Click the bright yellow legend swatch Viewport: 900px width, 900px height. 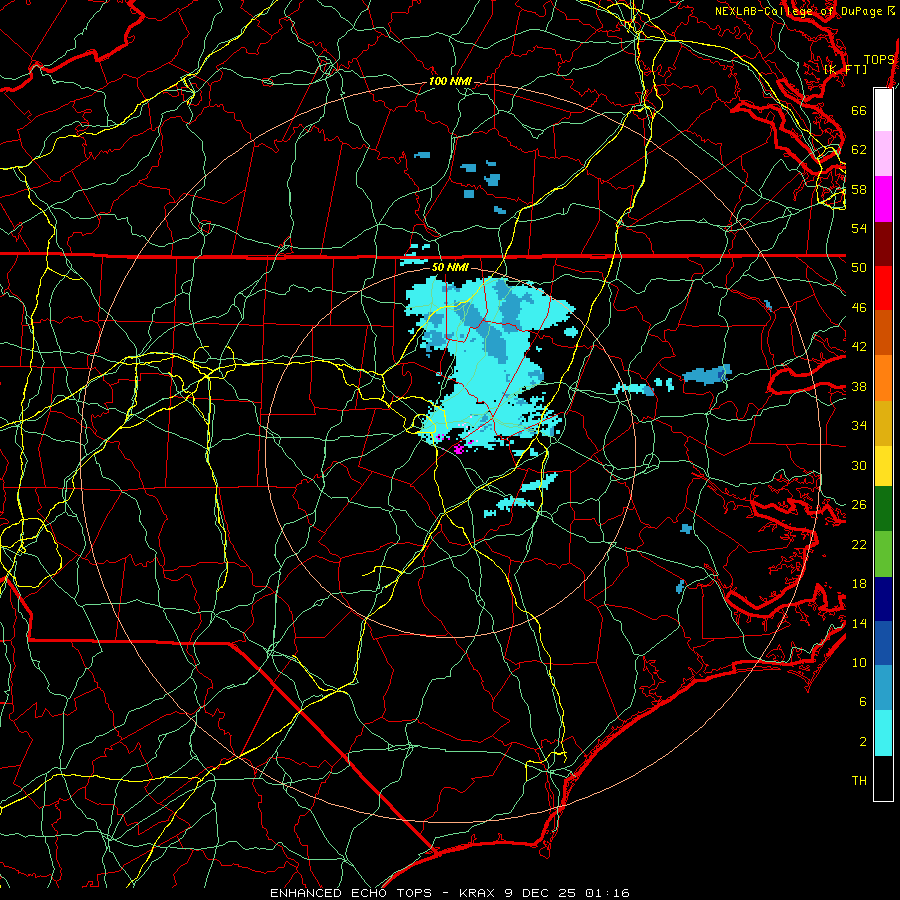[x=883, y=465]
